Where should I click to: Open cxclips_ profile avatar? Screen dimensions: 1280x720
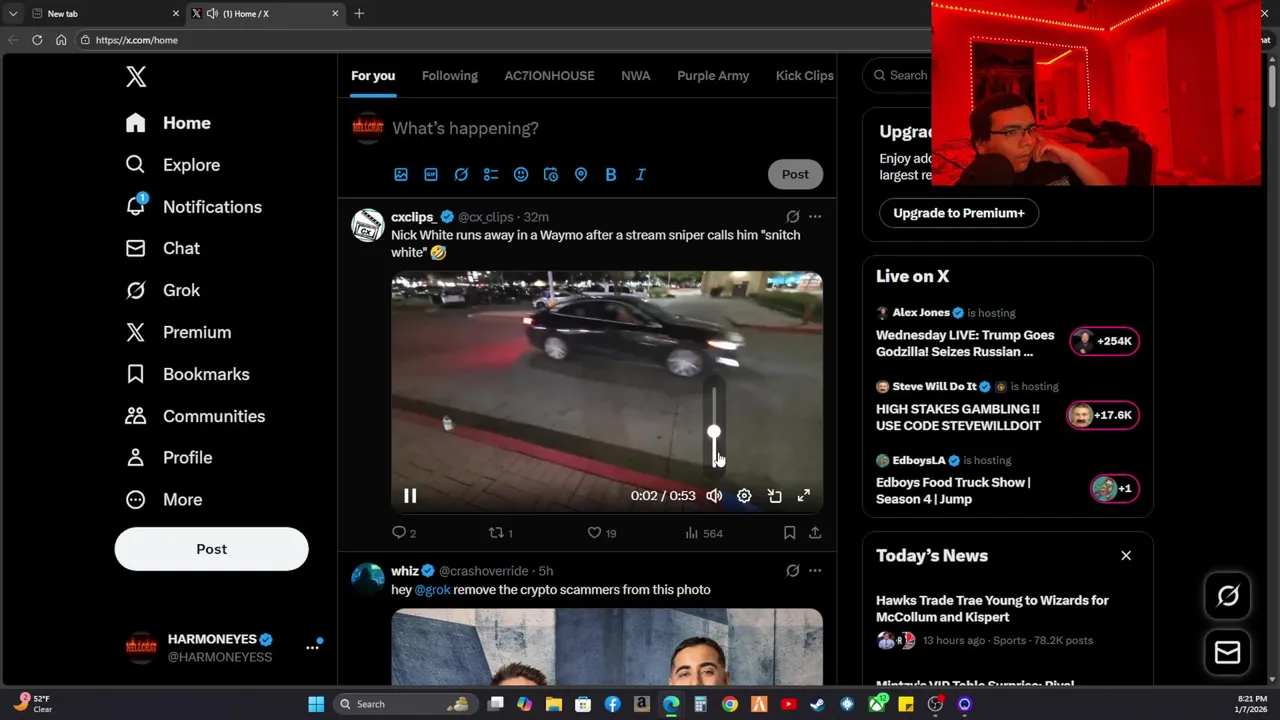(368, 225)
